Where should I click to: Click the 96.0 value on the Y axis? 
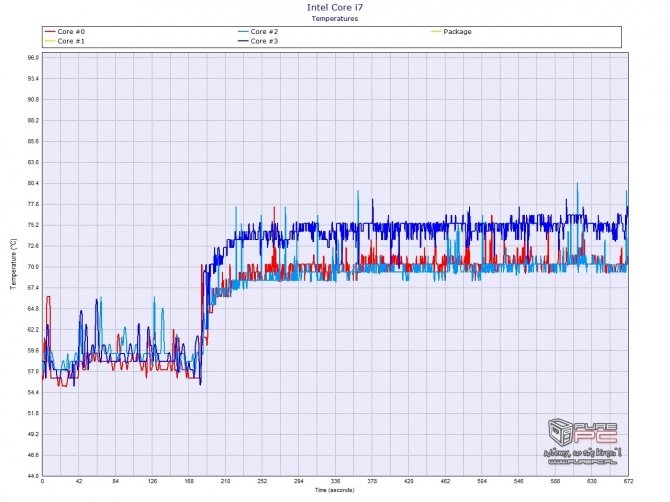click(x=33, y=58)
